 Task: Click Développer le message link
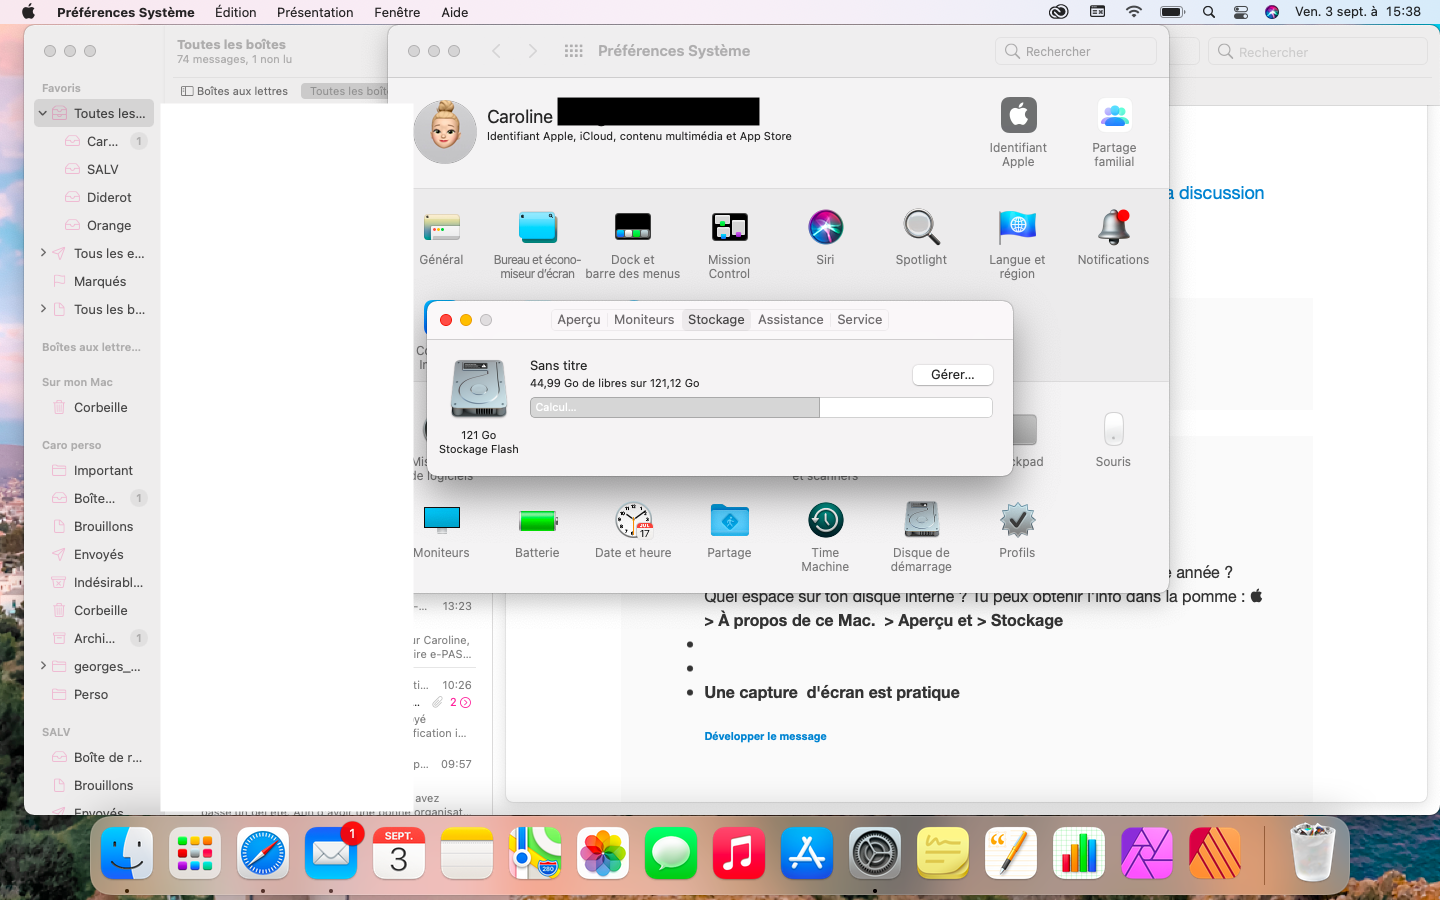[765, 736]
